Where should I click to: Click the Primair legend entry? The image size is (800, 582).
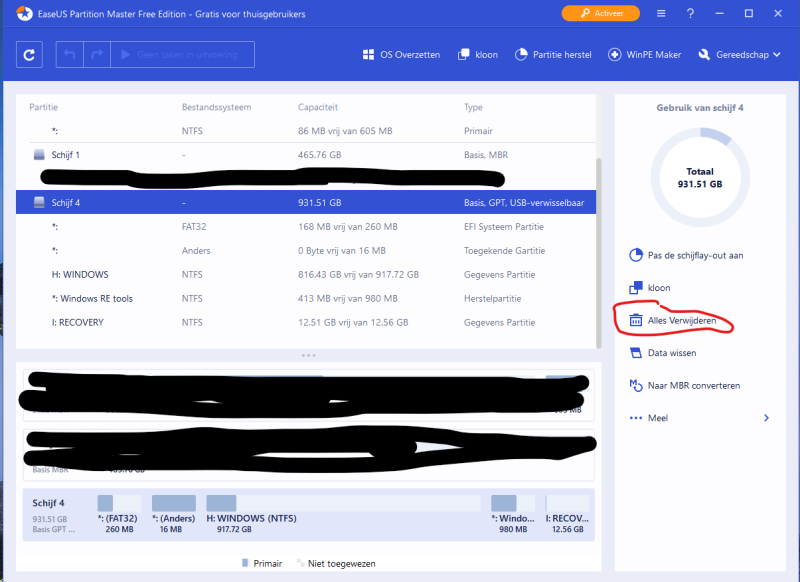(x=262, y=563)
